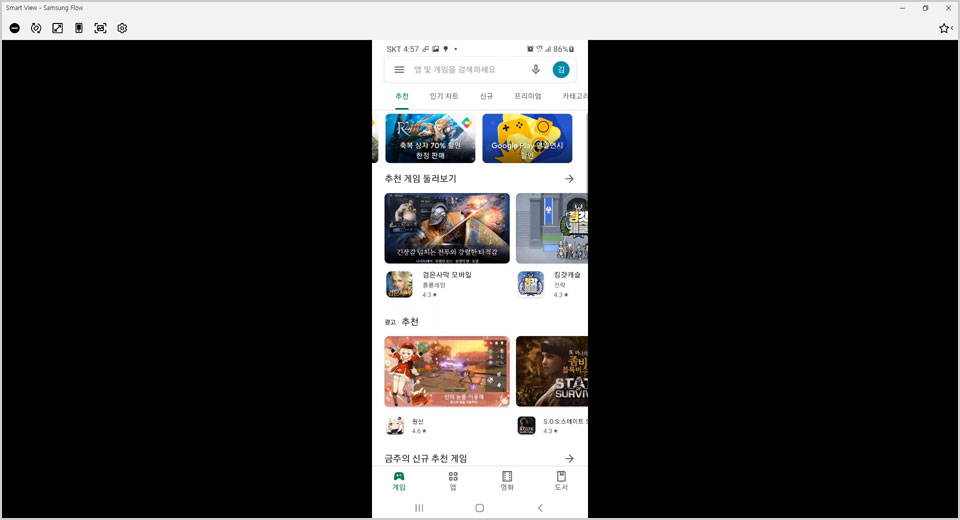Tap the Android recent apps button
The width and height of the screenshot is (960, 520).
click(x=419, y=508)
